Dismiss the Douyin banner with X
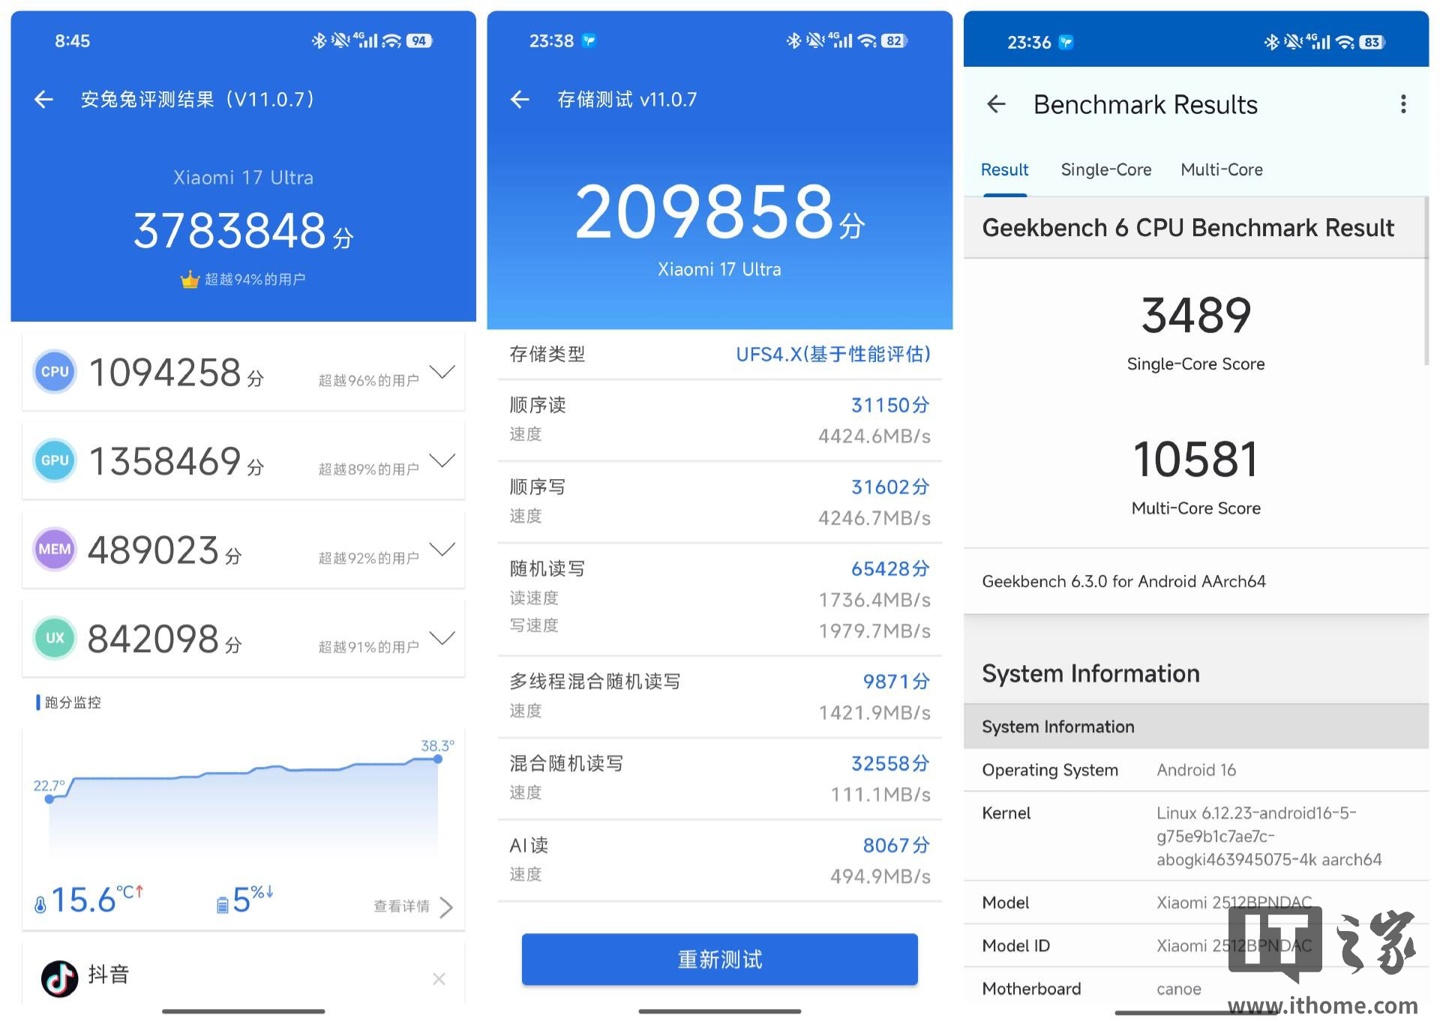The image size is (1440, 1033). click(439, 979)
